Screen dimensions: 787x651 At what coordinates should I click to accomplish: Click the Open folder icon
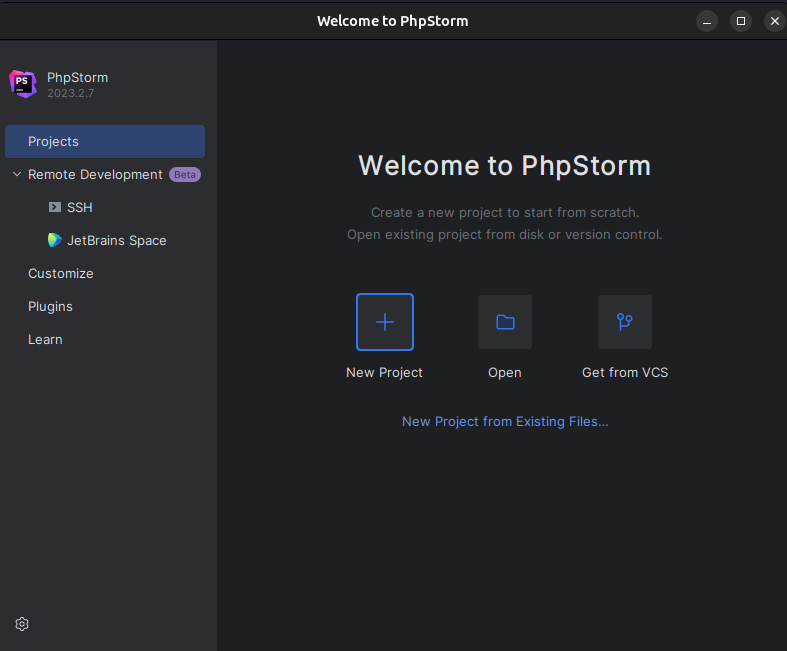505,322
